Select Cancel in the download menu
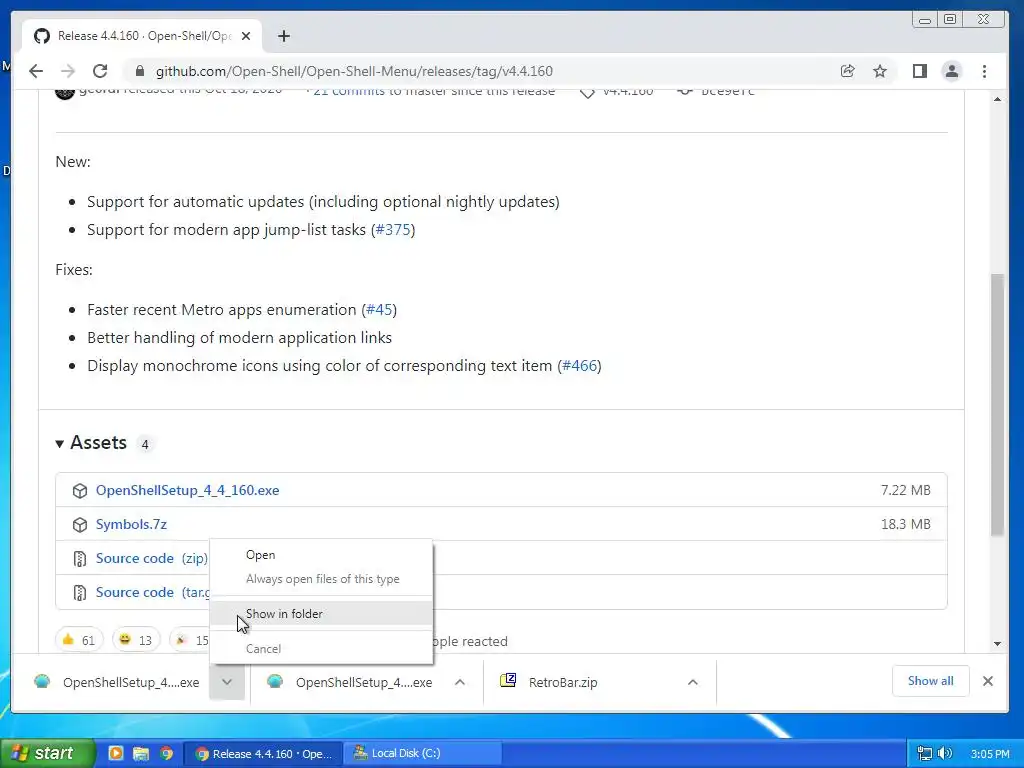1024x768 pixels. [321, 648]
